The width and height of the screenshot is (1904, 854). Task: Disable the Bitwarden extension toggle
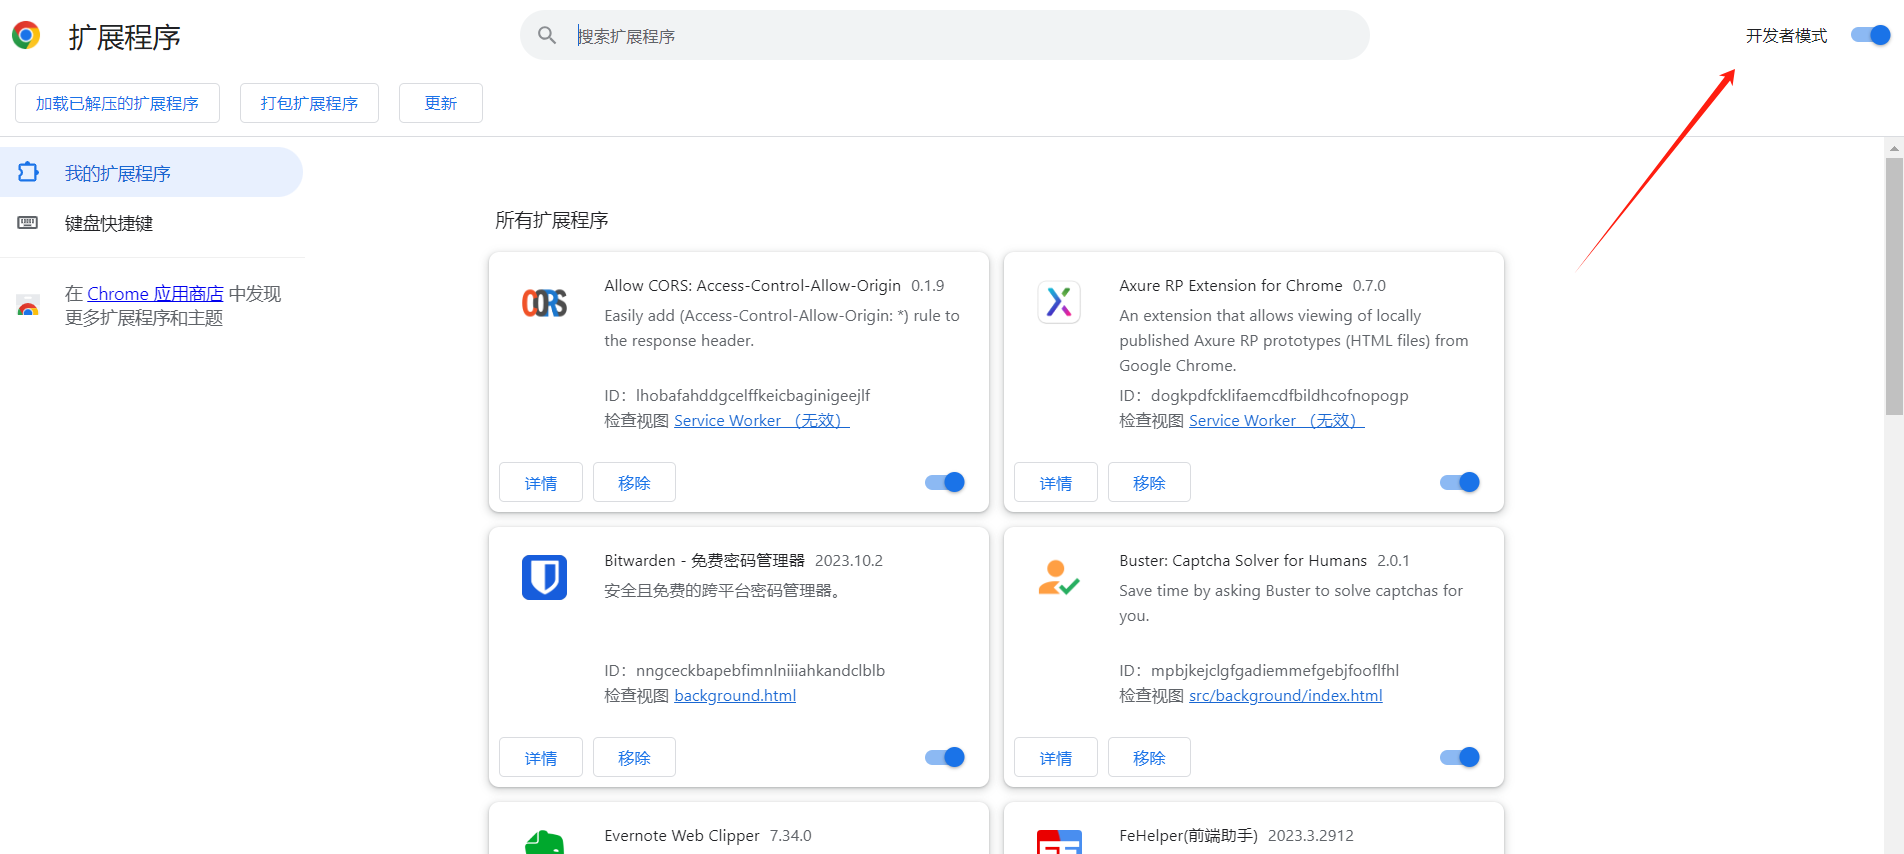tap(944, 757)
